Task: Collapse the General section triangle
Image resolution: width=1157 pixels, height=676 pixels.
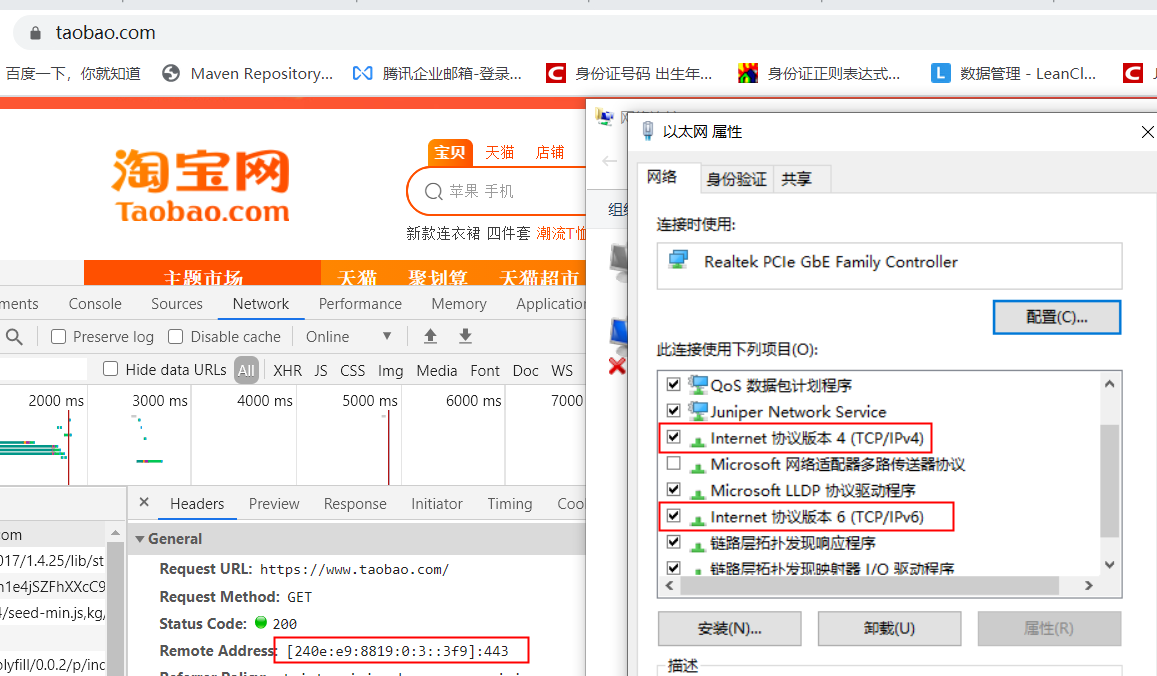Action: click(139, 539)
